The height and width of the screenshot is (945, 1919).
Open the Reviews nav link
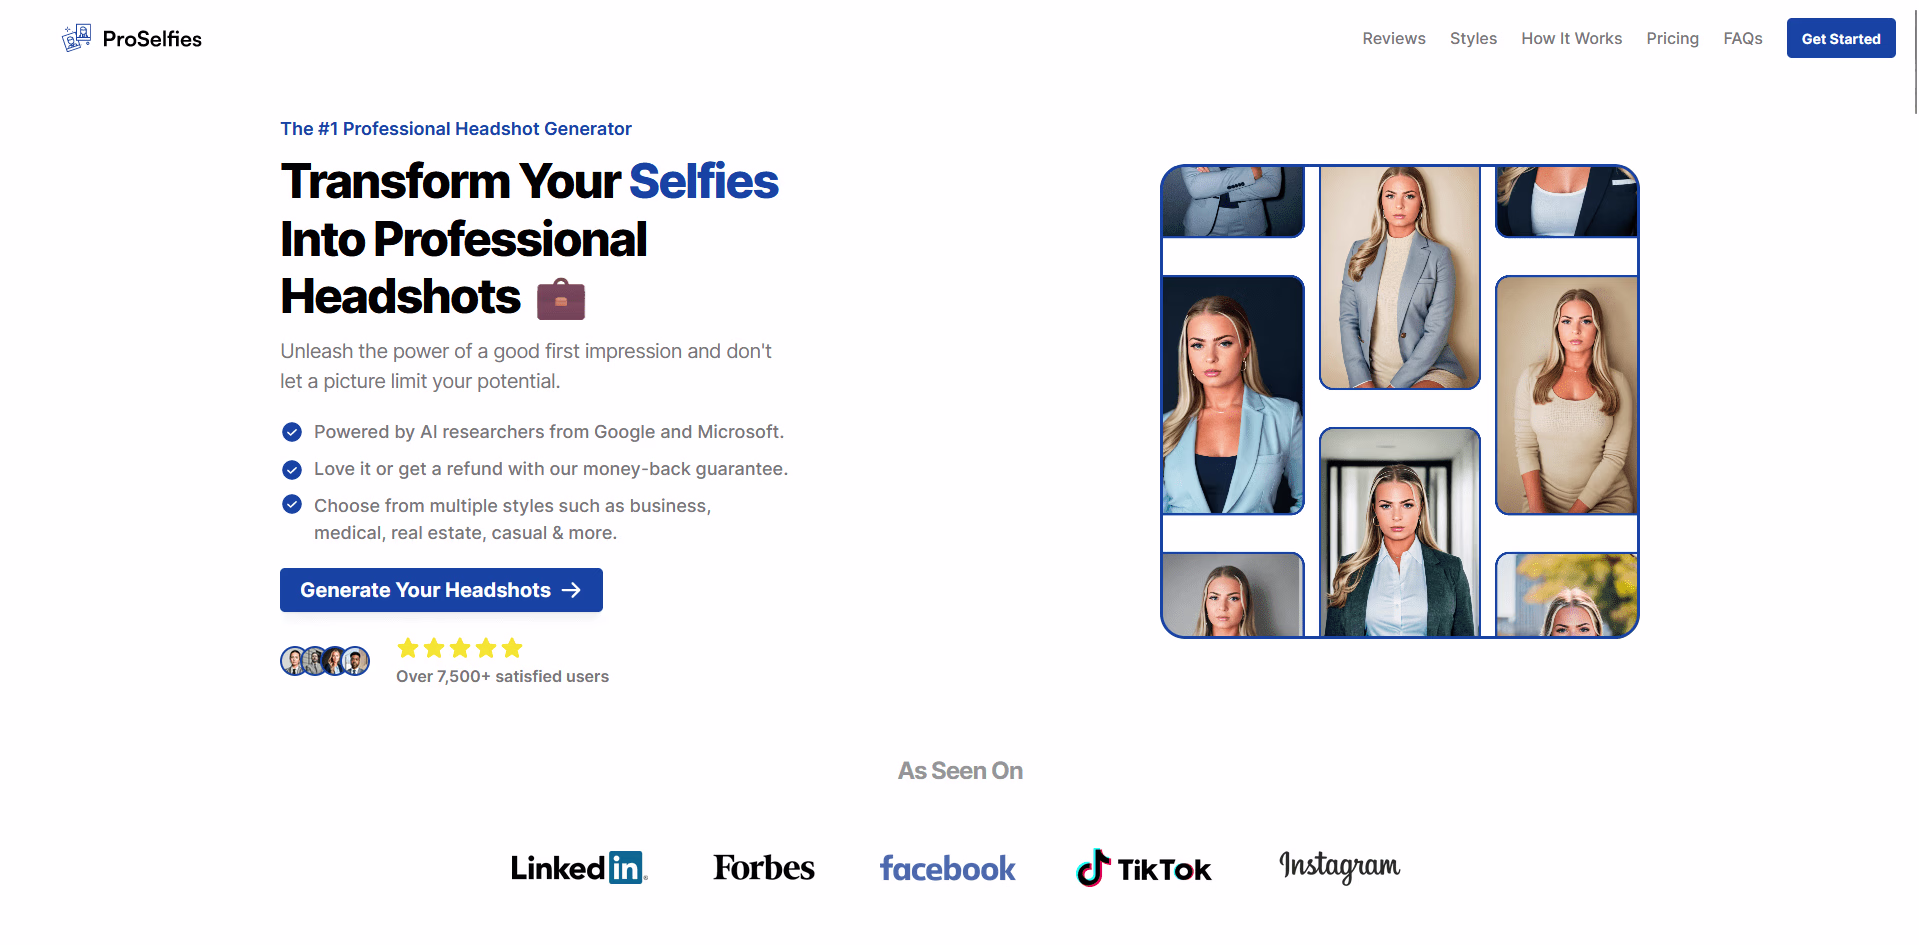pos(1394,38)
